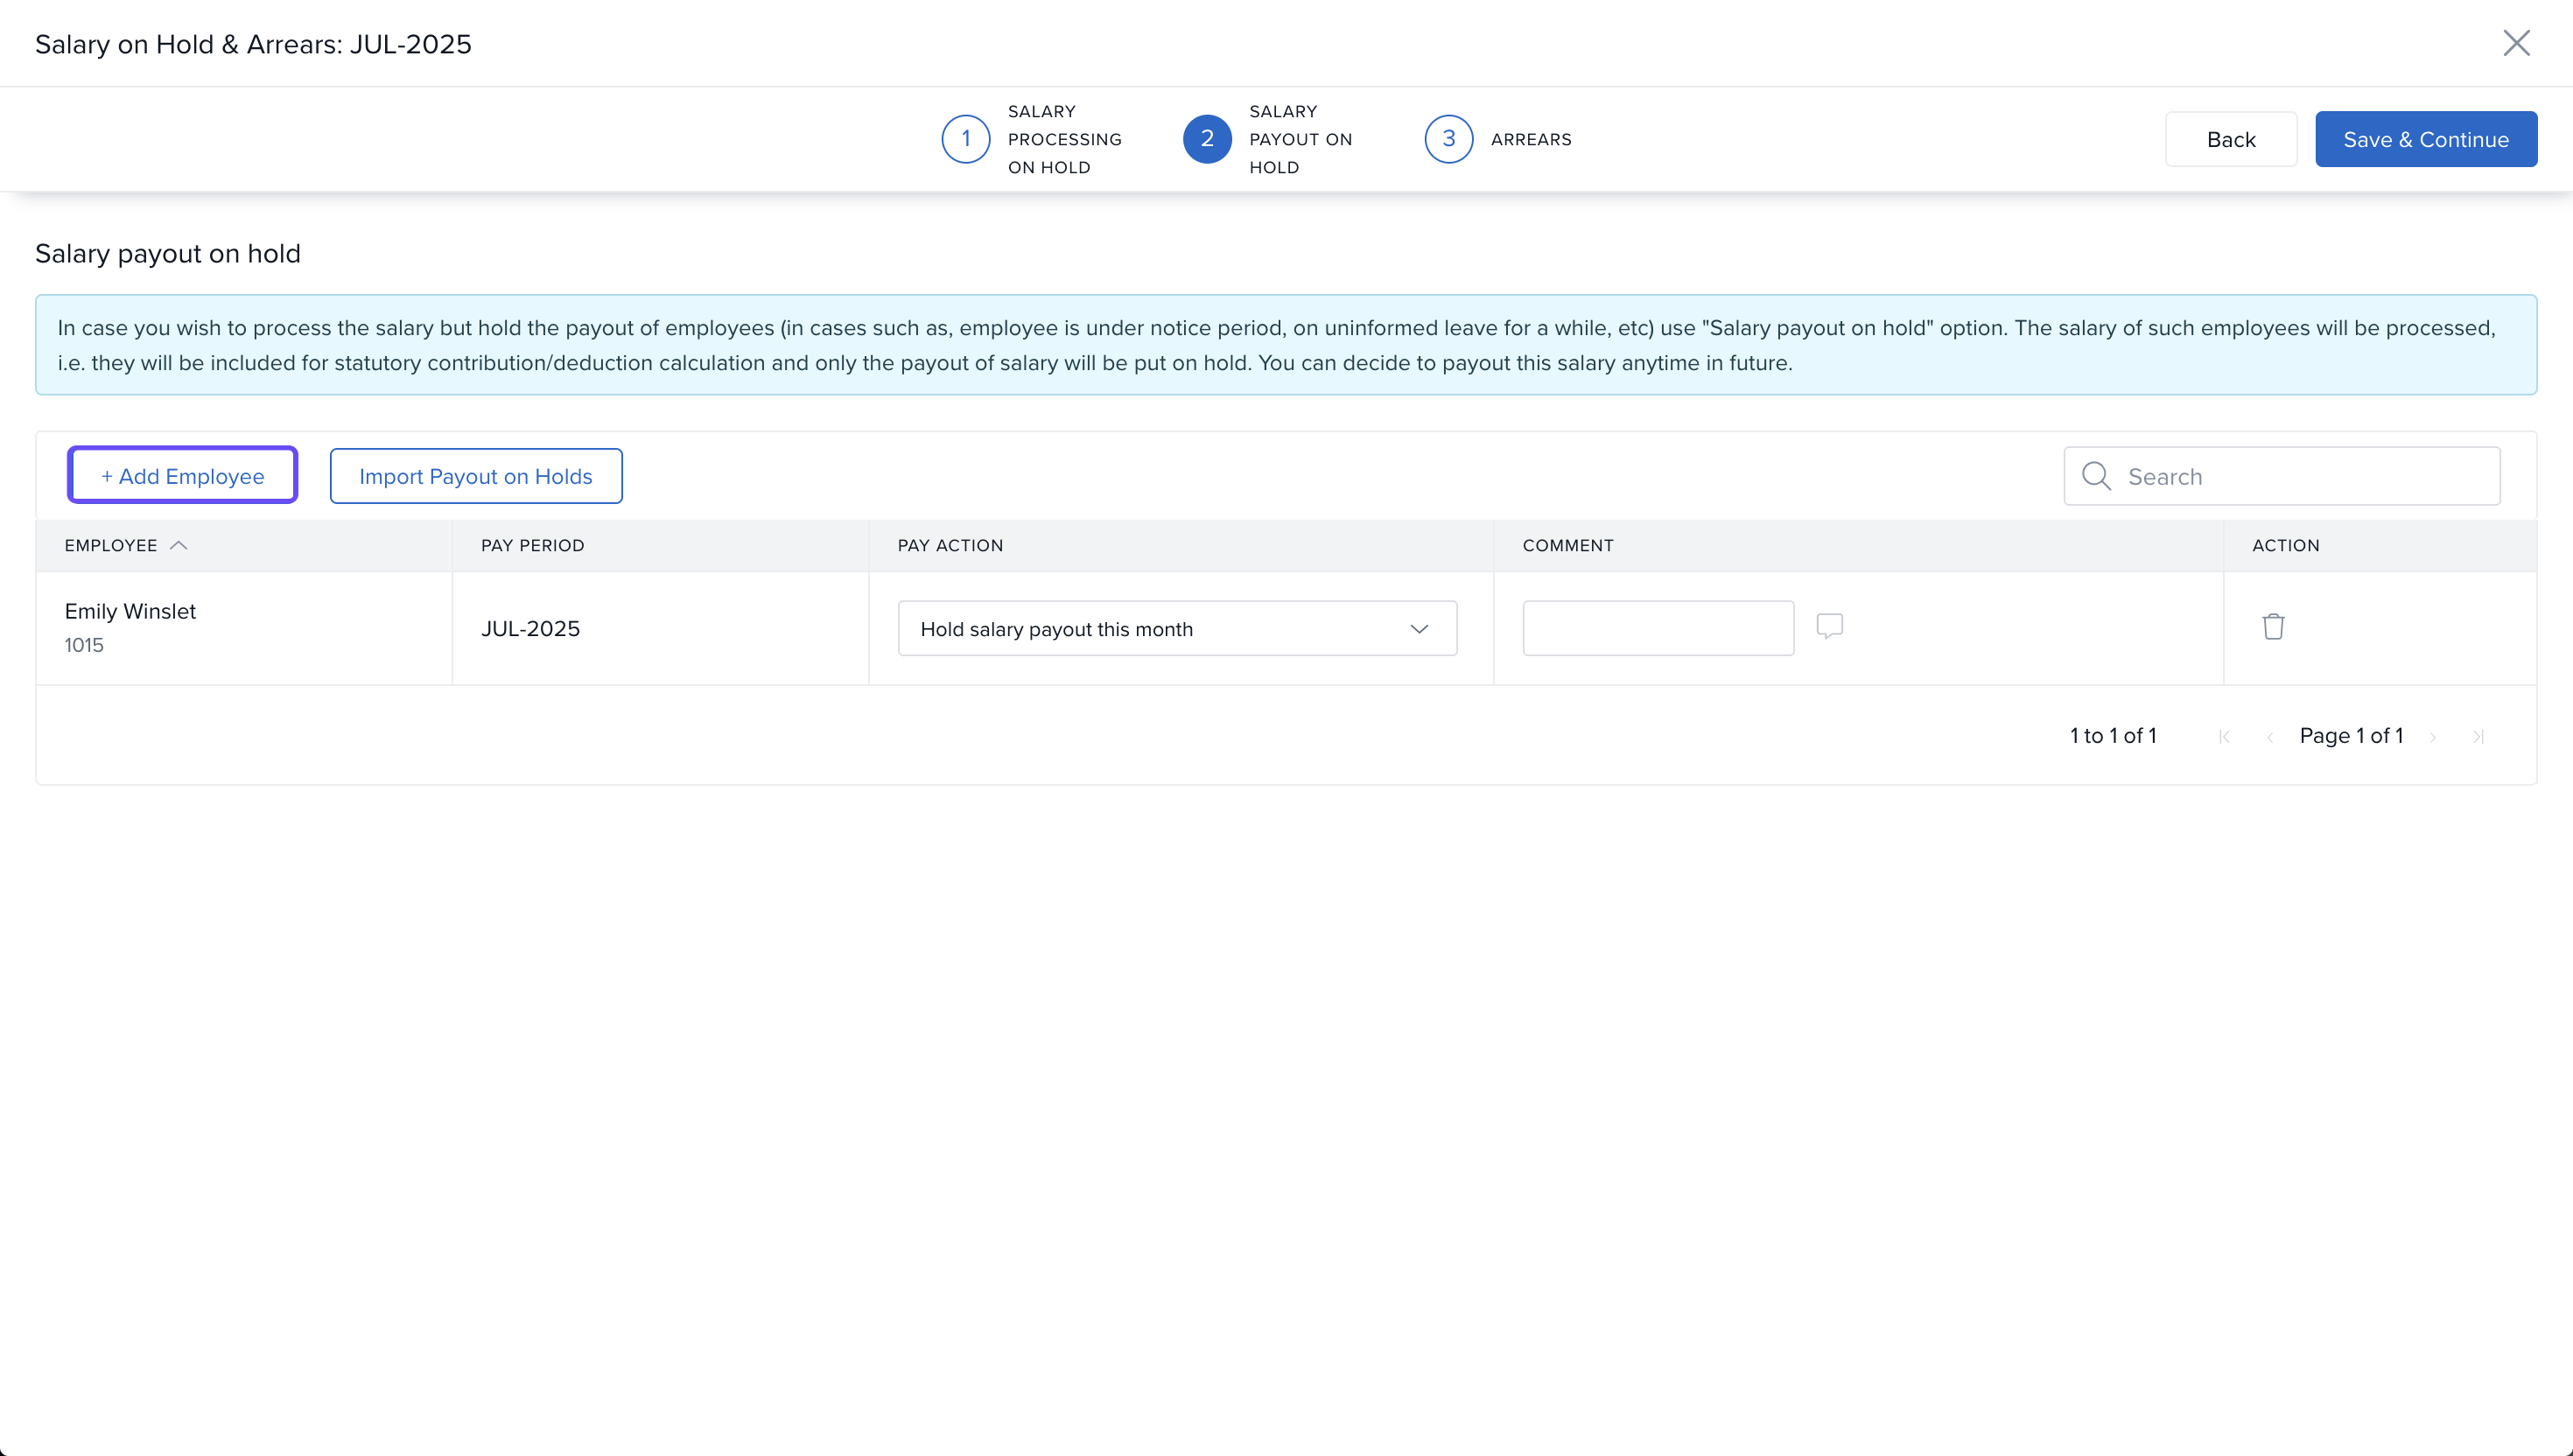
Task: Go to the last page arrow
Action: click(2478, 737)
